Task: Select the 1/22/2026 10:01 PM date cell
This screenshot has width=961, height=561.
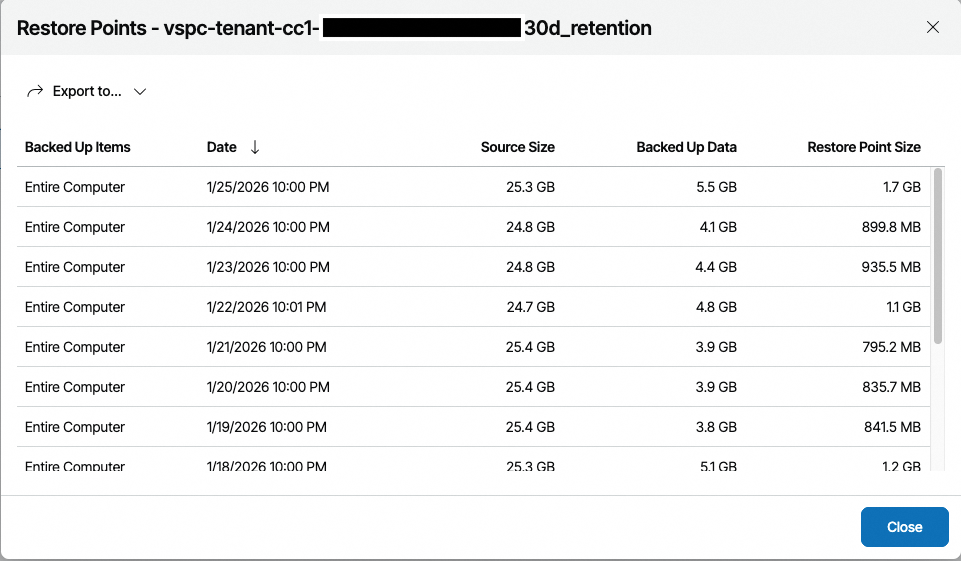Action: (266, 307)
